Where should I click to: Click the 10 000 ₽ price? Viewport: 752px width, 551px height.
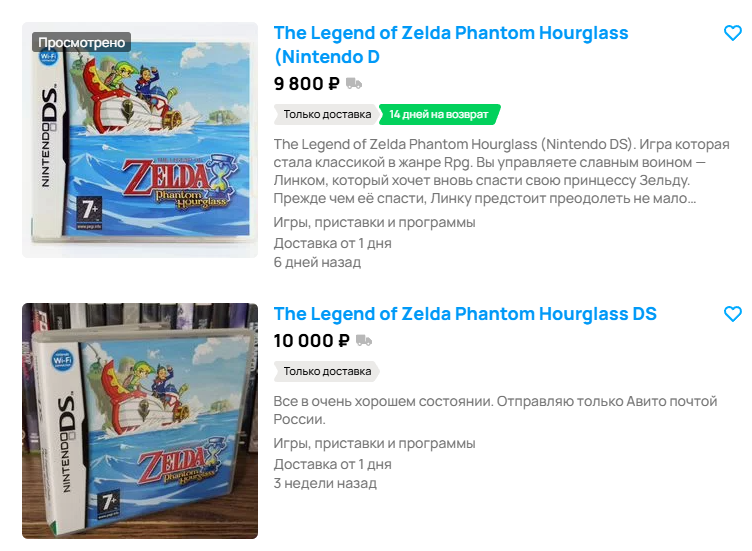[x=311, y=341]
